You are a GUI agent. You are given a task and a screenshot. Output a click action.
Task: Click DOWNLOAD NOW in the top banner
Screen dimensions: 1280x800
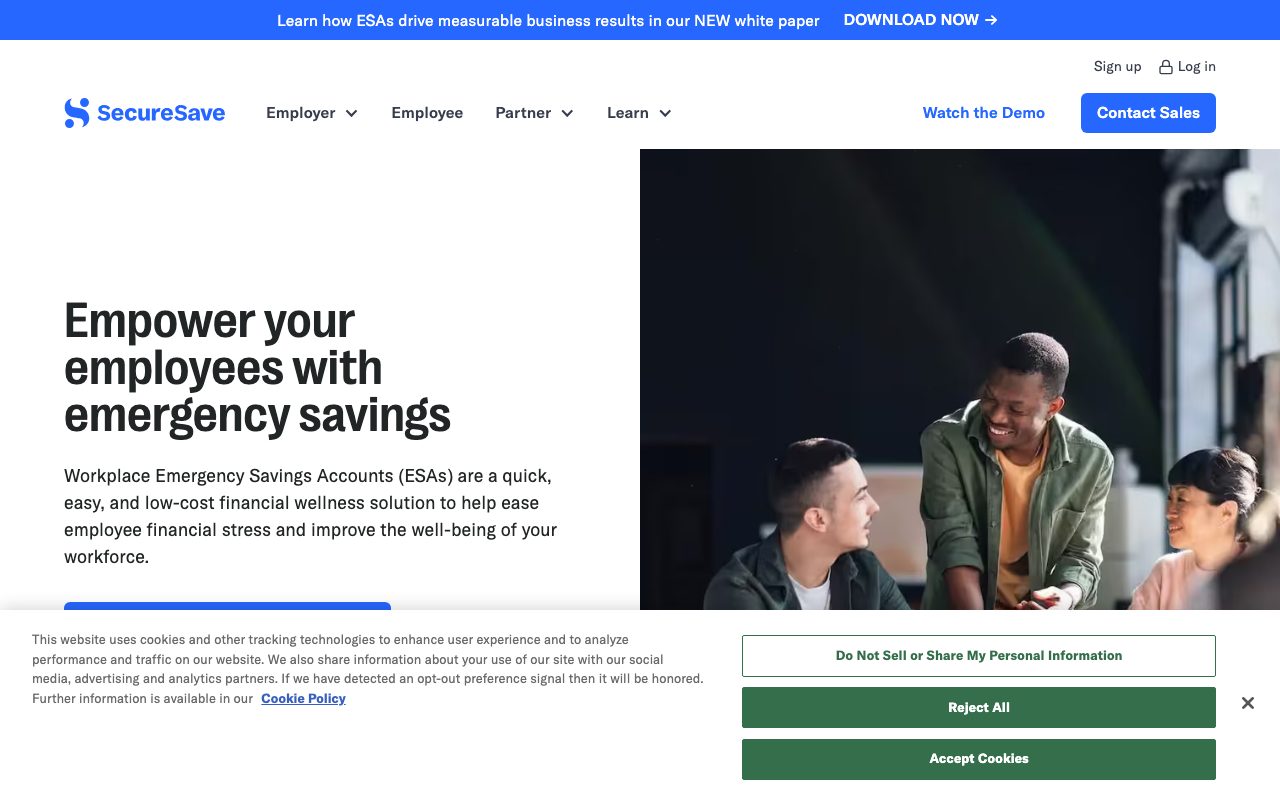[x=920, y=20]
